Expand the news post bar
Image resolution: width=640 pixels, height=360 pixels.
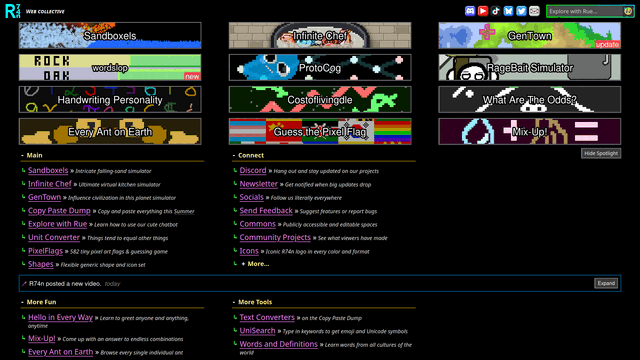click(x=606, y=283)
